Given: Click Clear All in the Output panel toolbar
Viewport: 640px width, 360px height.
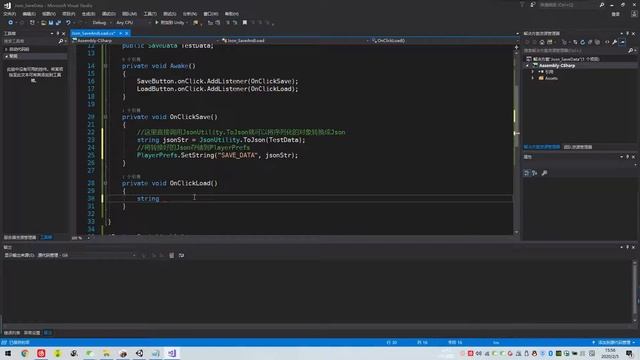Looking at the screenshot, I should coord(171,256).
